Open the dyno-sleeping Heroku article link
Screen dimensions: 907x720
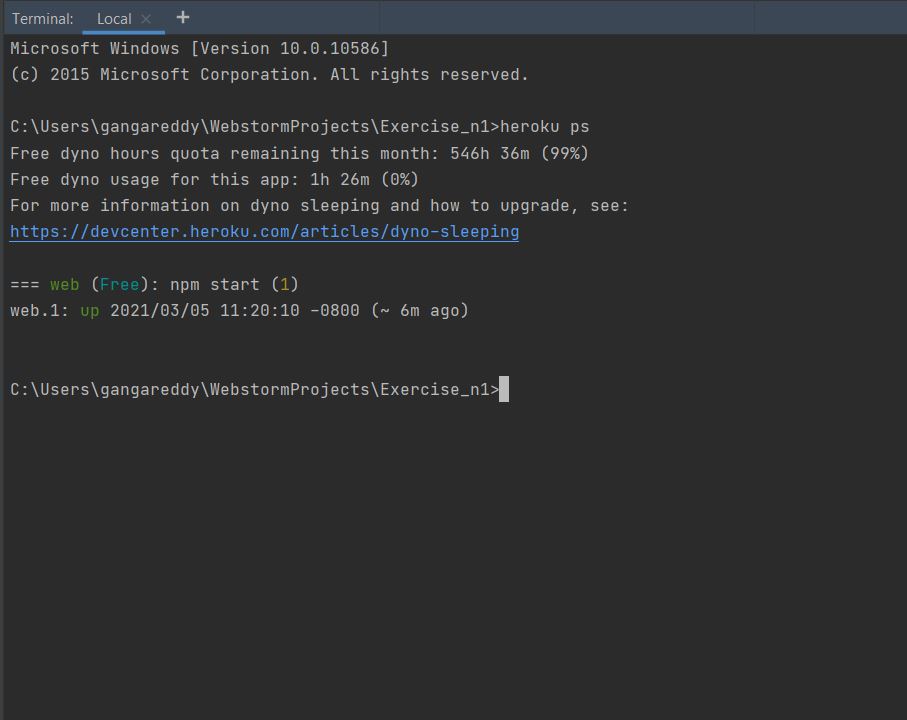click(x=264, y=231)
